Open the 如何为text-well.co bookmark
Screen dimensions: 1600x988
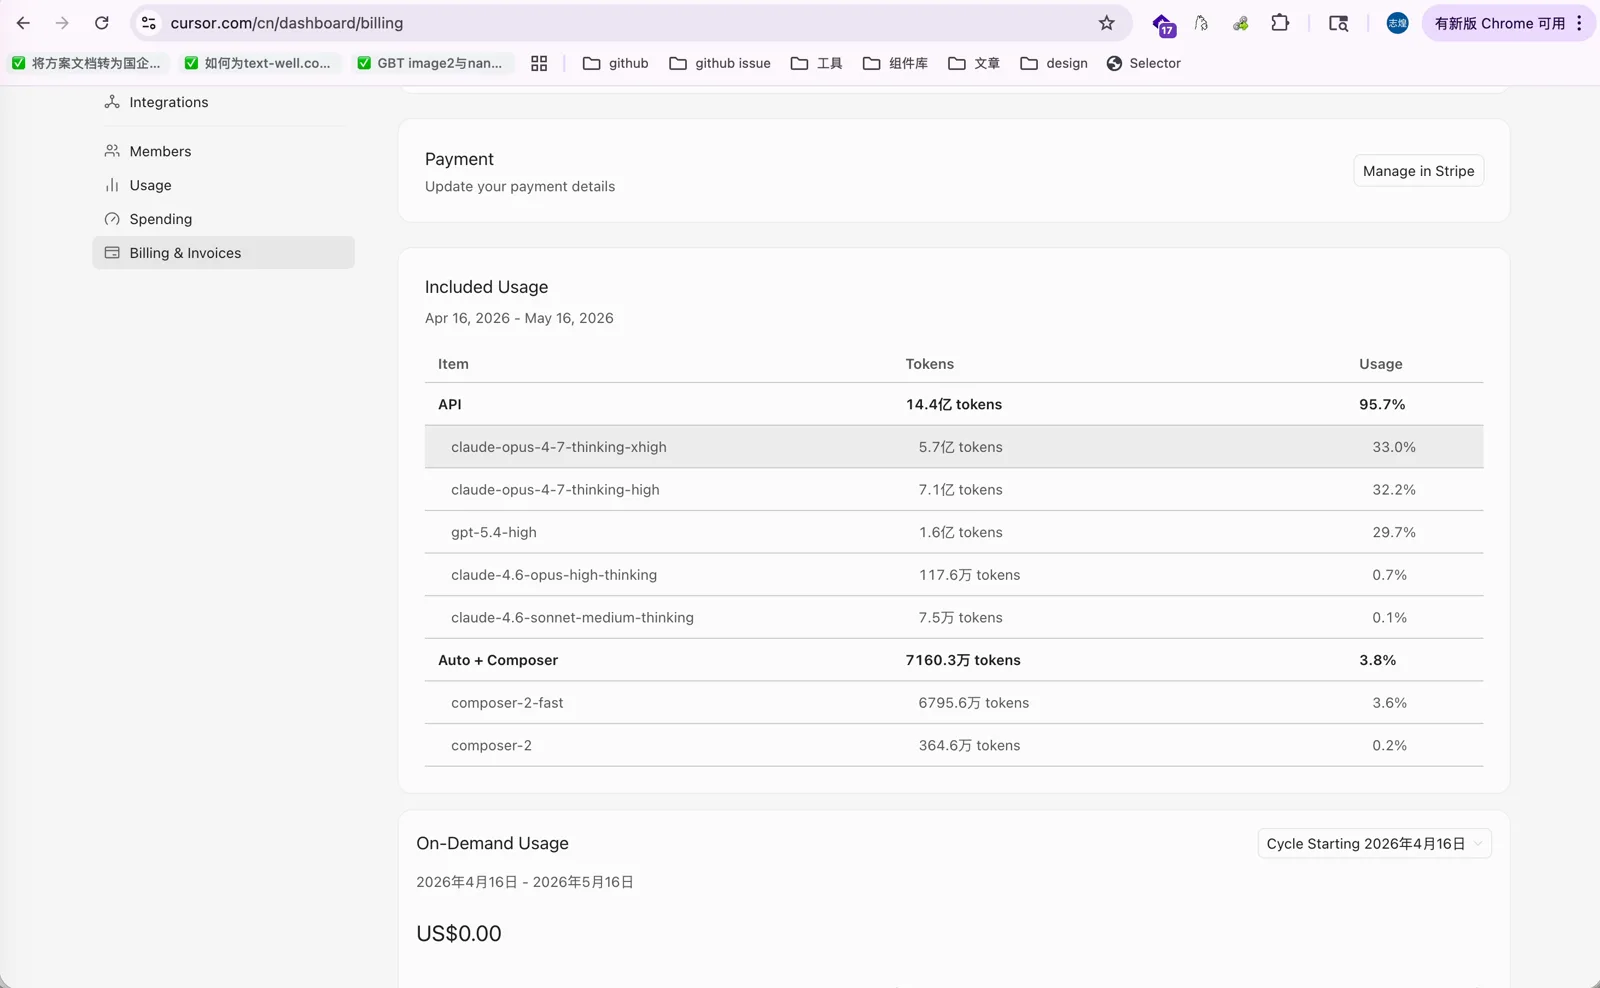258,63
